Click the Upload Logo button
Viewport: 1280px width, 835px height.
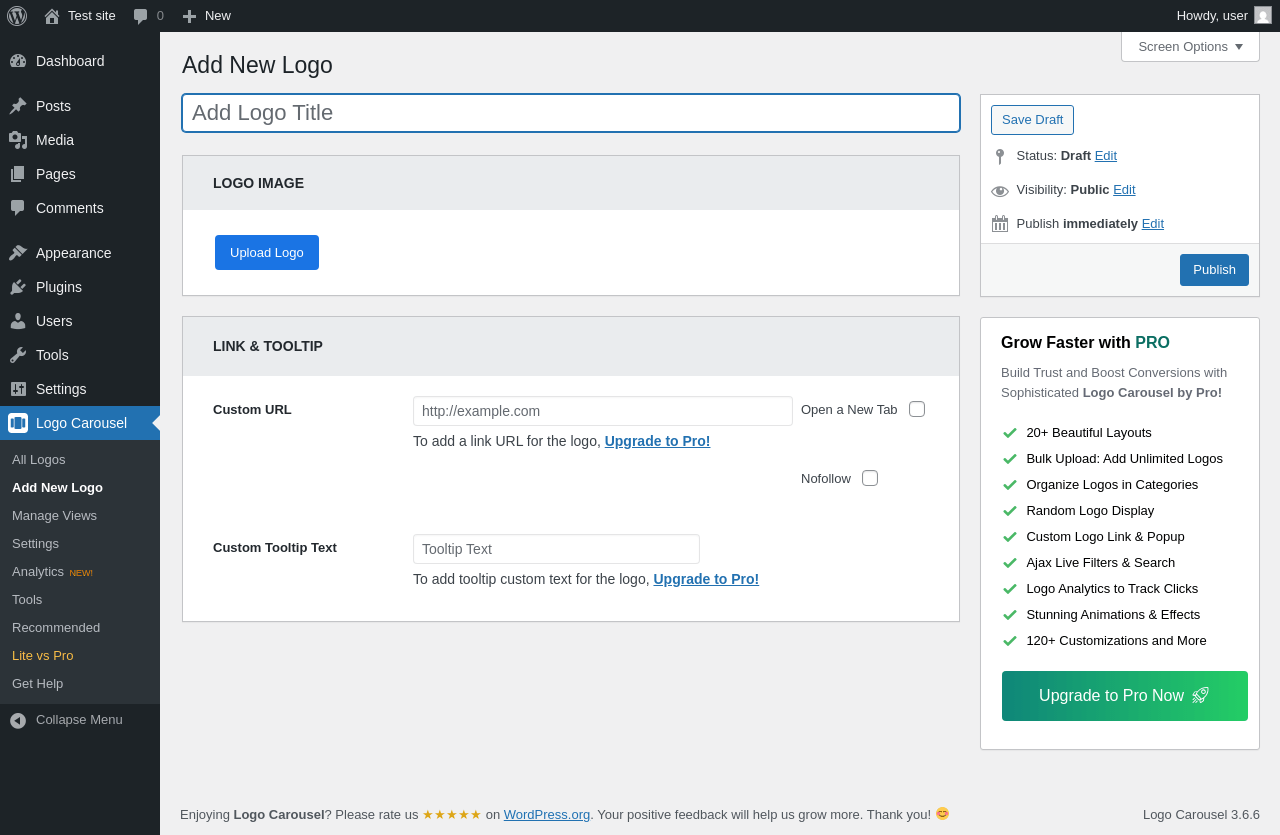pos(267,253)
